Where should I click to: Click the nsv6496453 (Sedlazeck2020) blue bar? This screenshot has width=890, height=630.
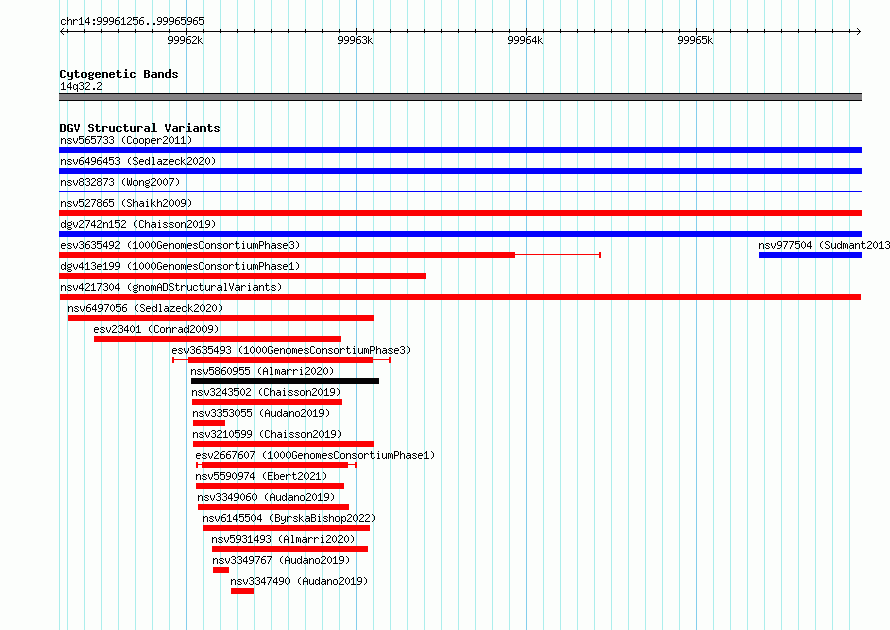pyautogui.click(x=460, y=171)
